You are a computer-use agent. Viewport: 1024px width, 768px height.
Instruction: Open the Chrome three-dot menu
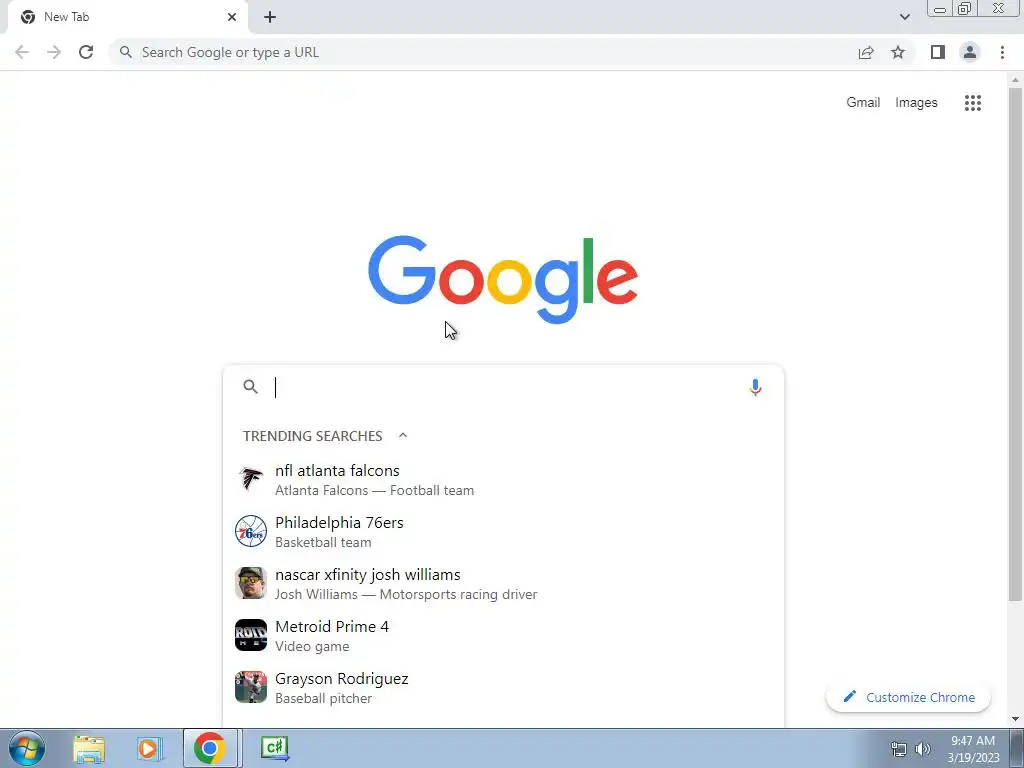pyautogui.click(x=1002, y=52)
